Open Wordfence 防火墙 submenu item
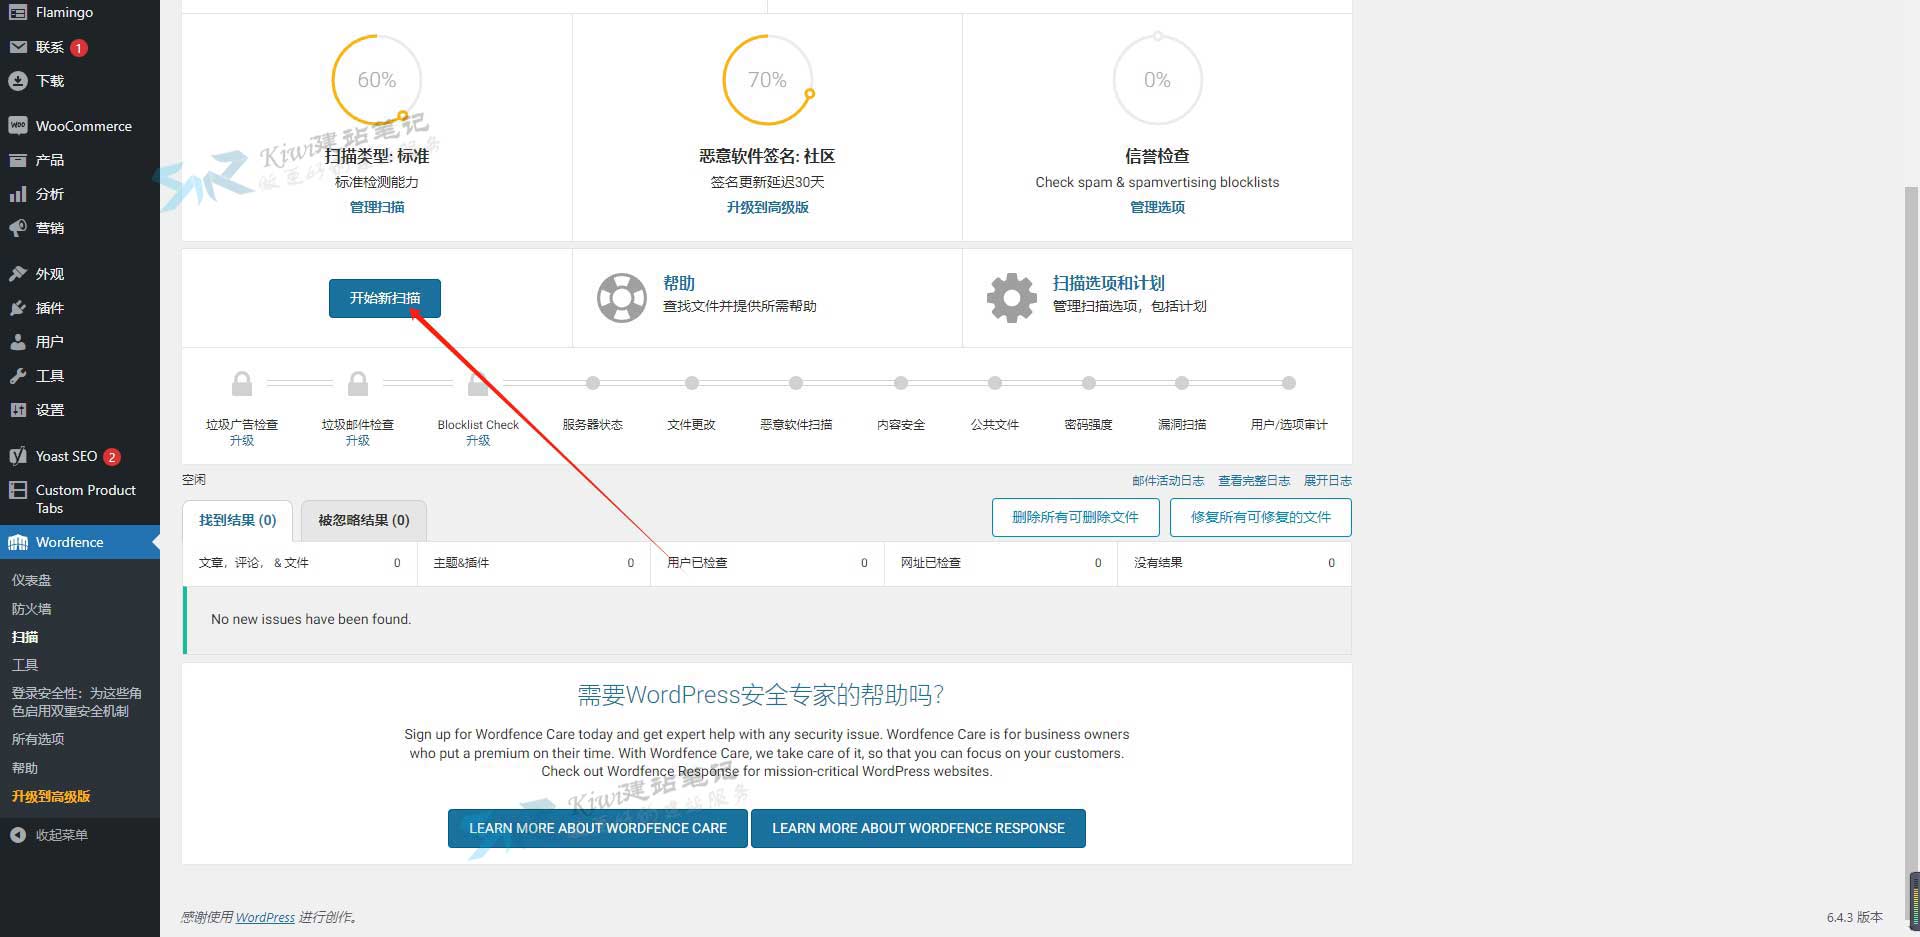This screenshot has width=1920, height=937. pos(31,609)
